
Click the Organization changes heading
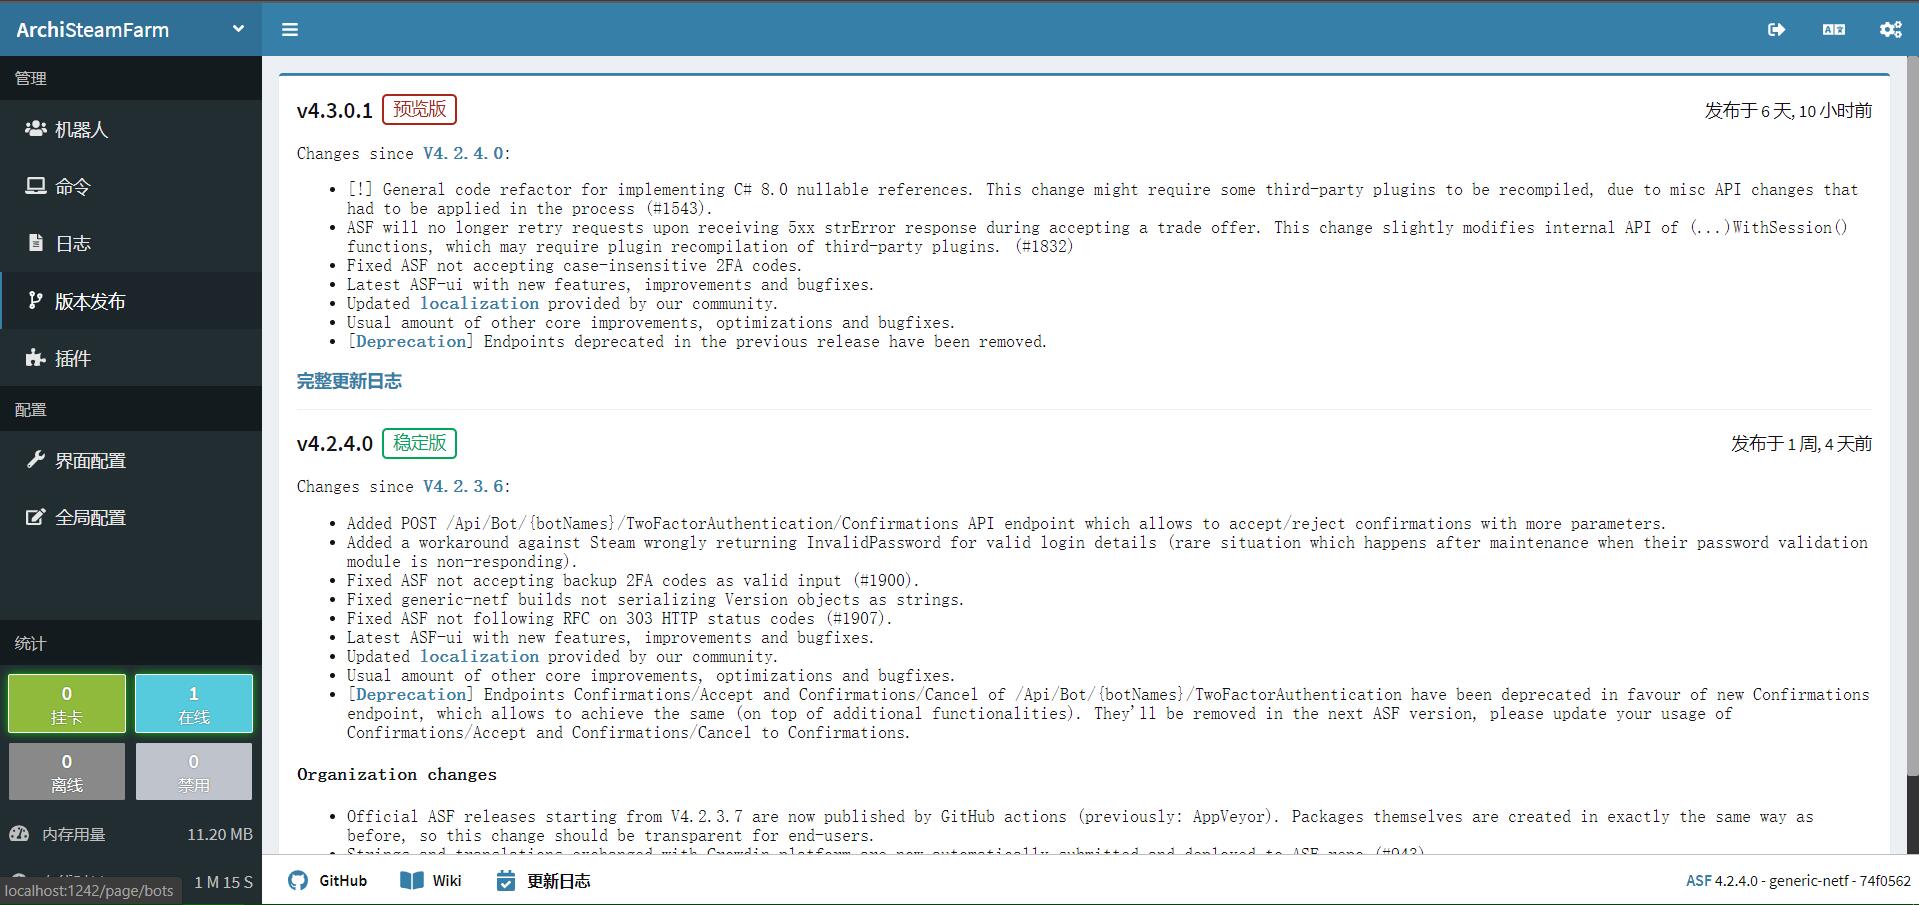click(397, 774)
